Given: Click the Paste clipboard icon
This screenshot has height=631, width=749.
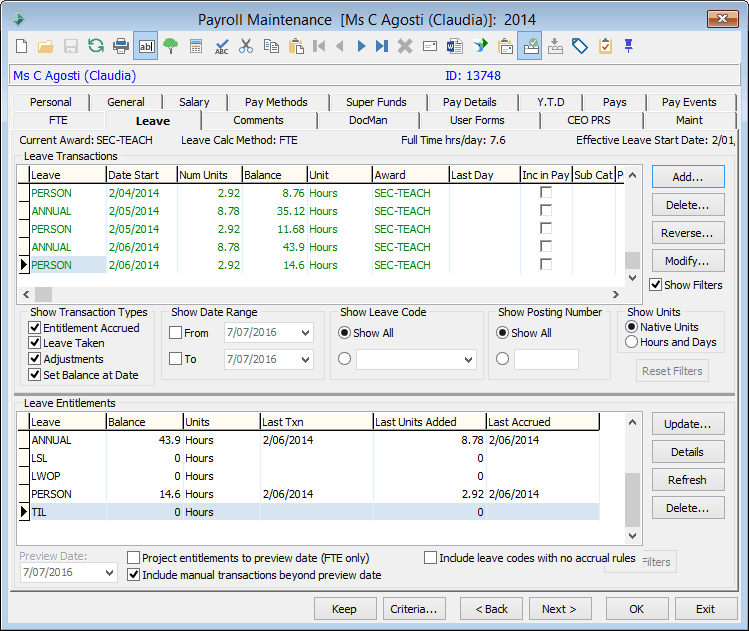Looking at the screenshot, I should click(x=296, y=46).
